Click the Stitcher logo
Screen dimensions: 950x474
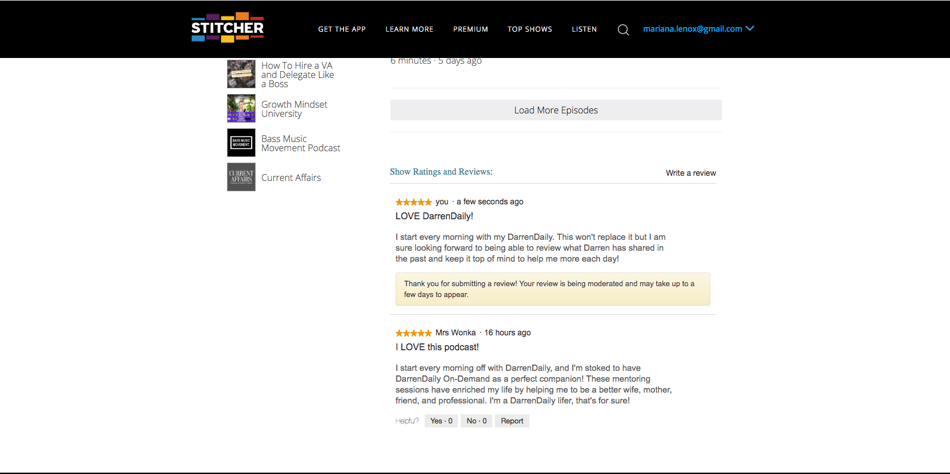227,28
